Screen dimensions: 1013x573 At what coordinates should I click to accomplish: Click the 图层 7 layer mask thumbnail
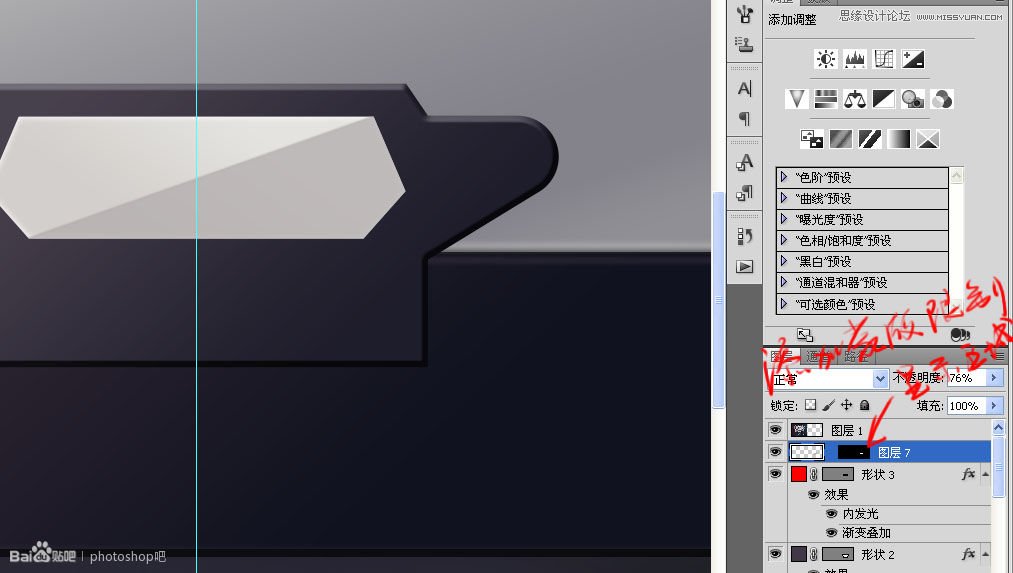coord(852,452)
